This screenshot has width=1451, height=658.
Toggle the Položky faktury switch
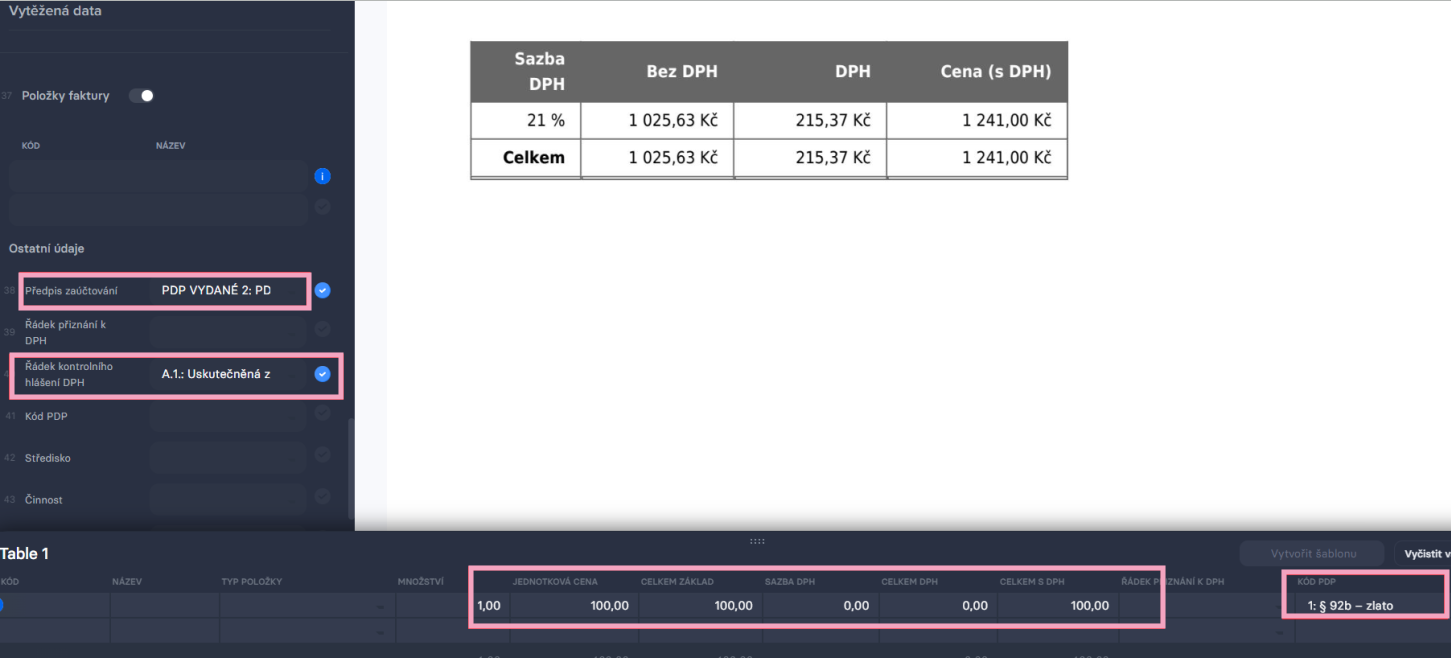[142, 96]
